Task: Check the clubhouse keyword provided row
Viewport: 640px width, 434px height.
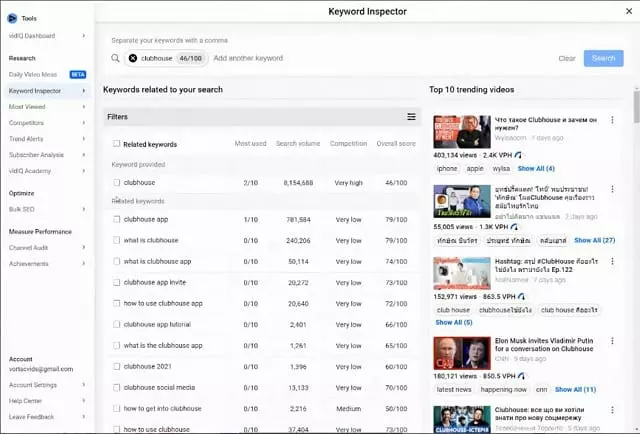Action: (116, 183)
